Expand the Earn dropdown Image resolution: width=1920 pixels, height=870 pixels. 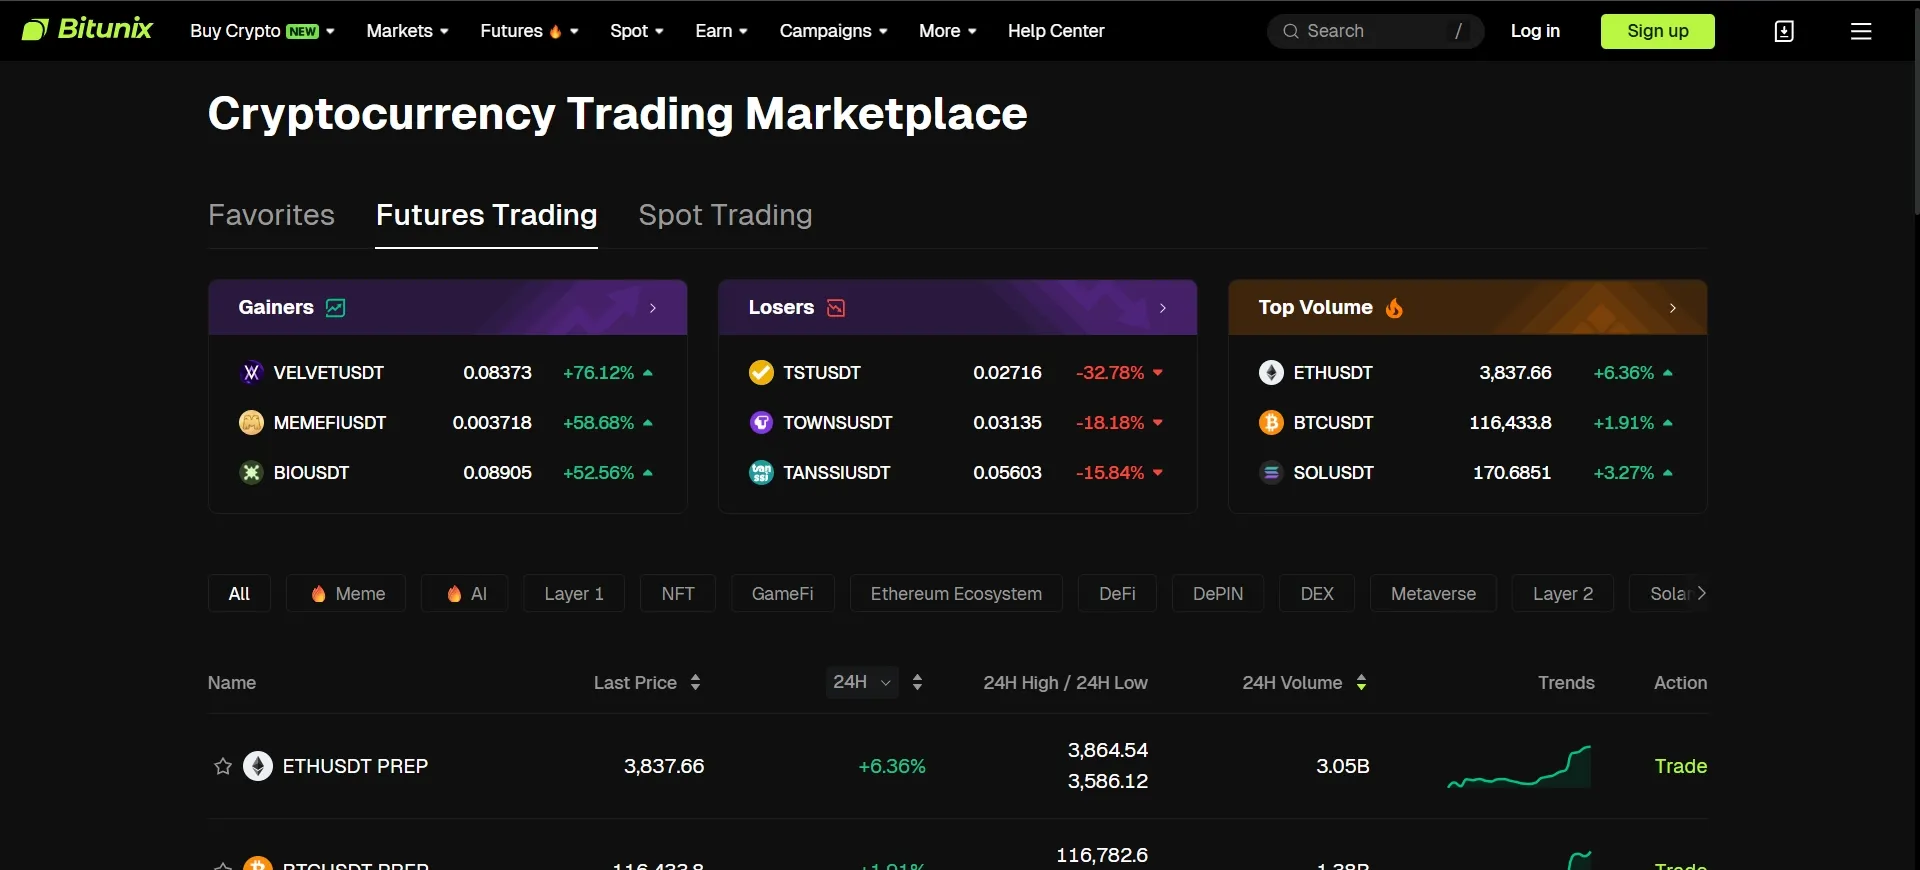(x=721, y=31)
